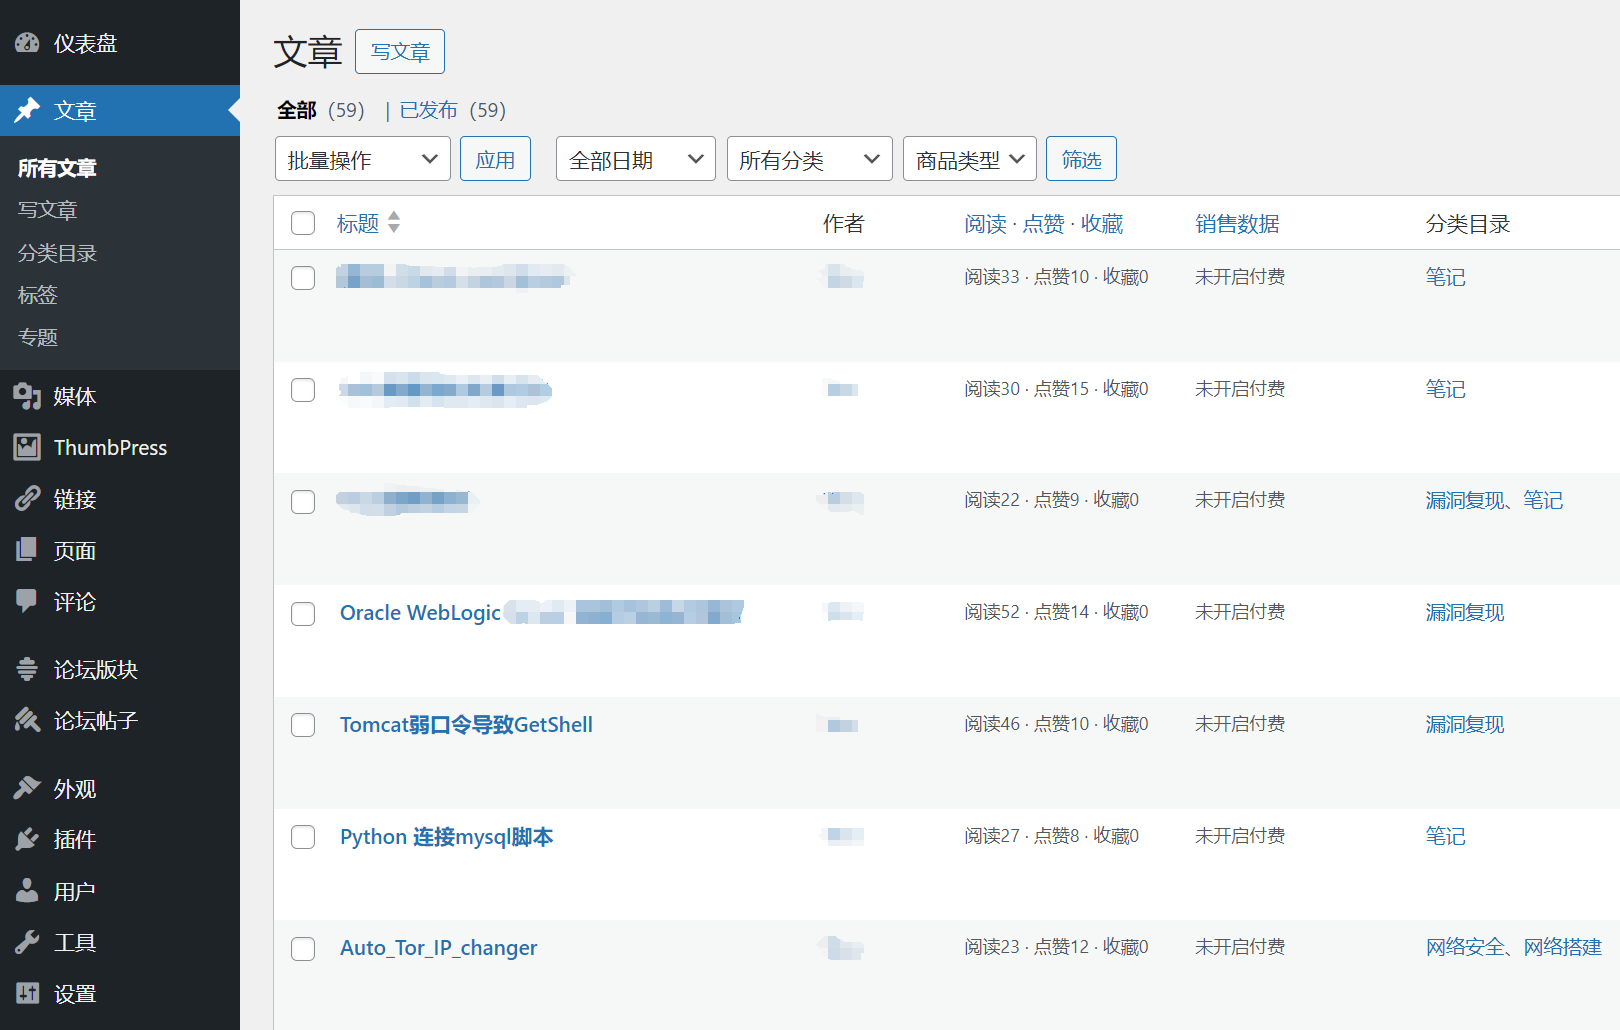Open 分类目录 submenu item in sidebar
1620x1030 pixels.
click(x=57, y=253)
